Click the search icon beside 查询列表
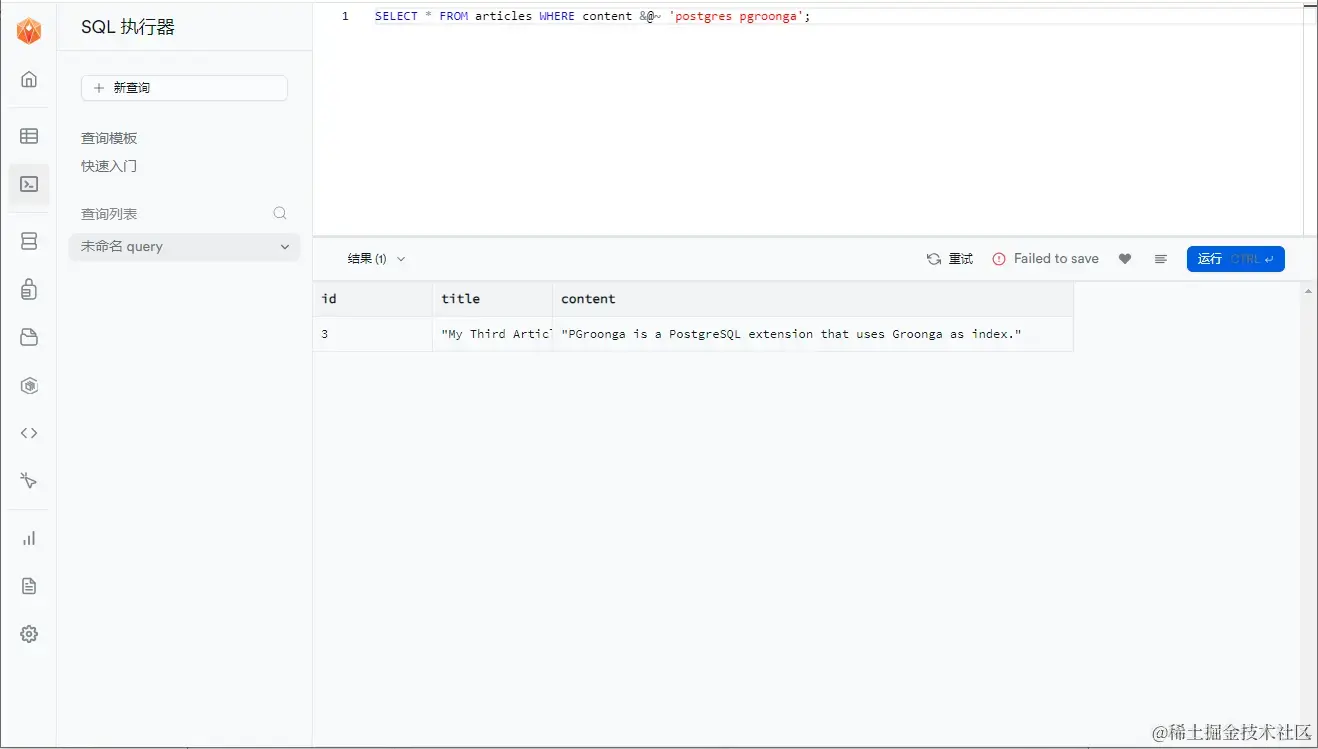This screenshot has width=1318, height=749. tap(280, 213)
